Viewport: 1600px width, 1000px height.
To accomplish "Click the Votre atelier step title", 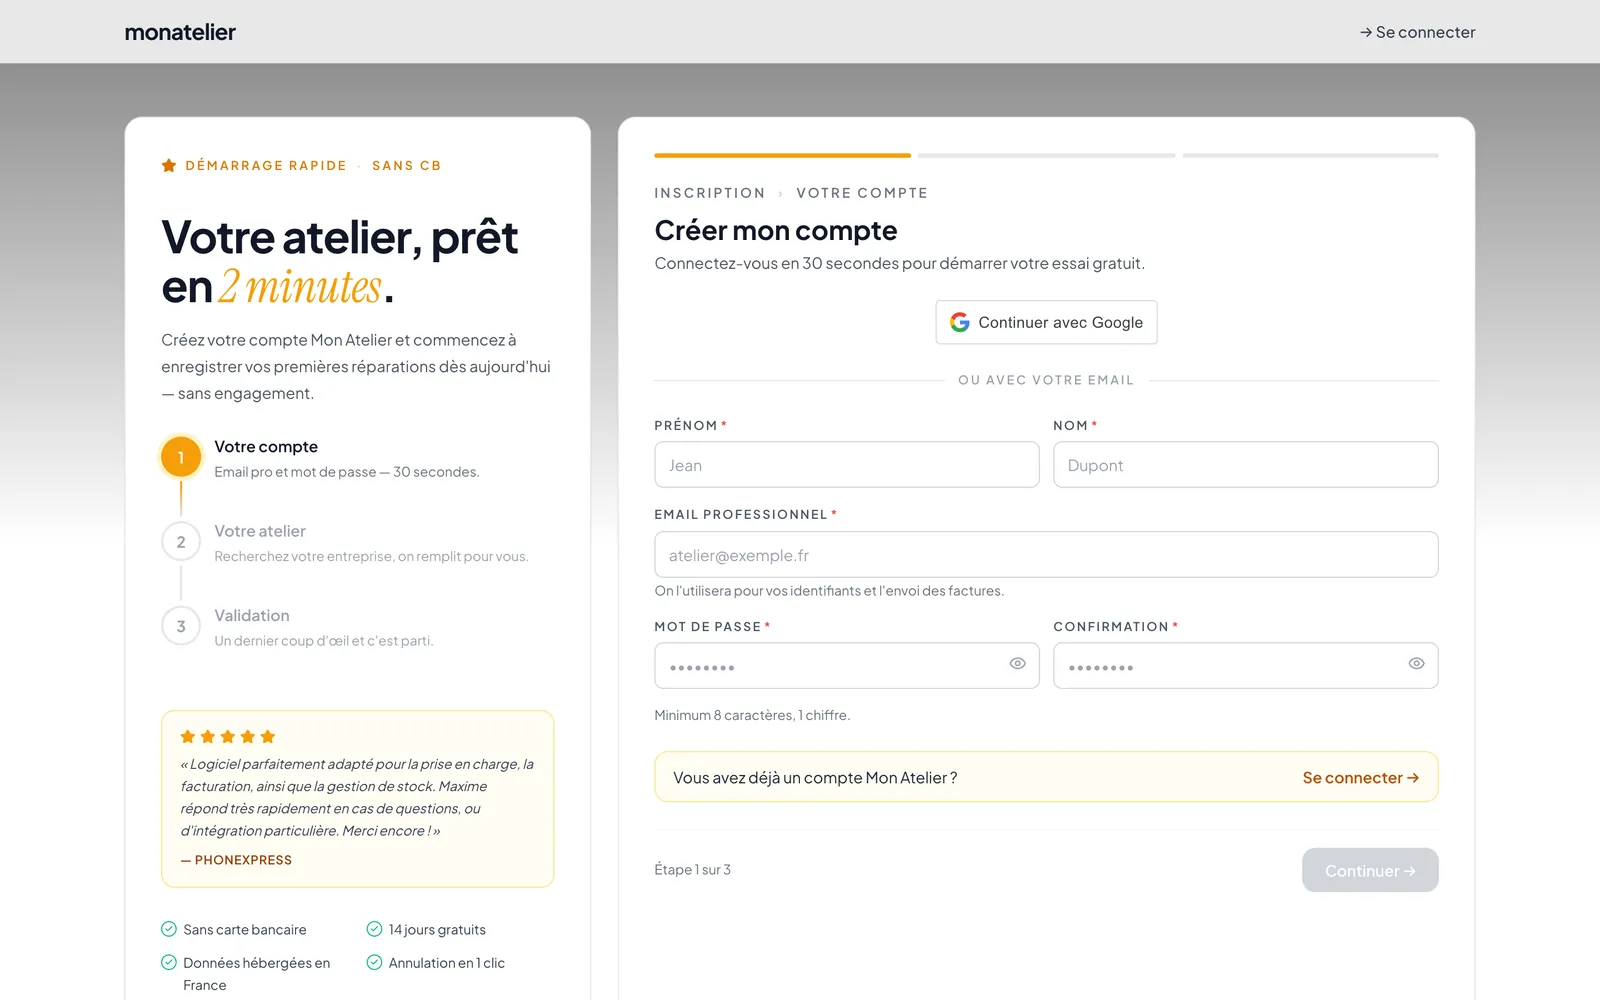I will [x=260, y=531].
